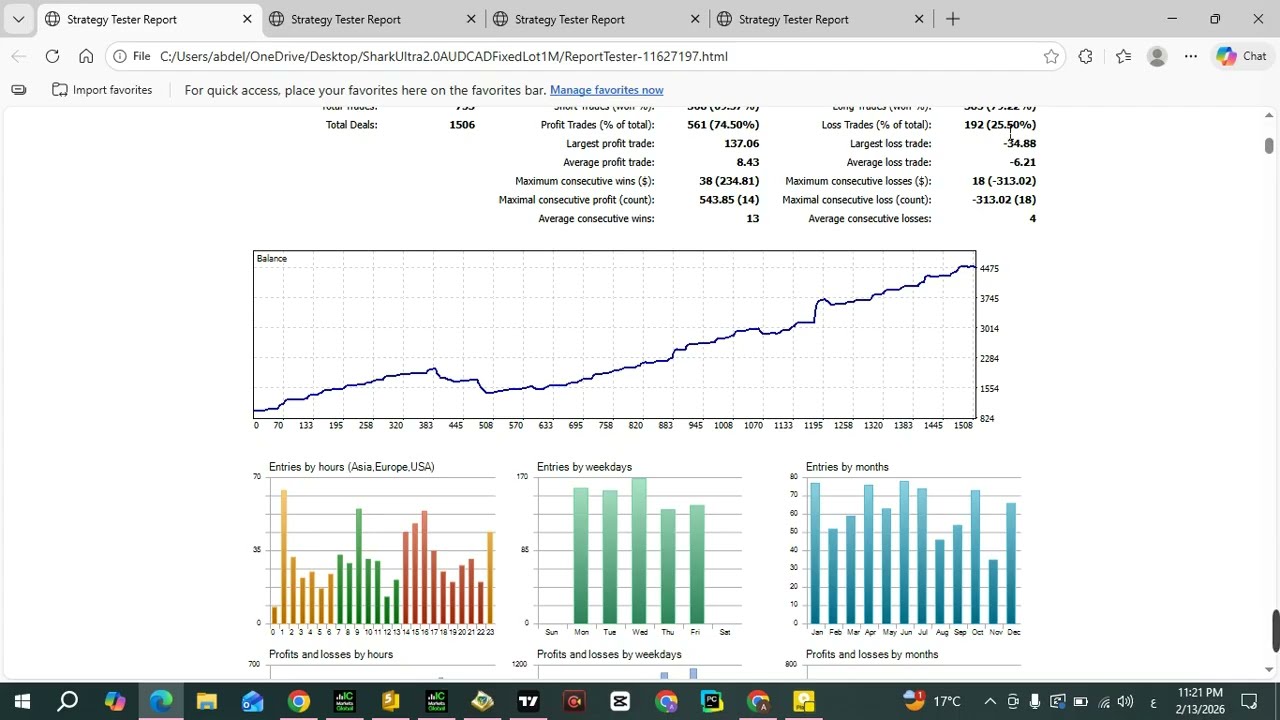Image resolution: width=1280 pixels, height=720 pixels.
Task: Open the Extensions puzzle icon
Action: pyautogui.click(x=1085, y=56)
